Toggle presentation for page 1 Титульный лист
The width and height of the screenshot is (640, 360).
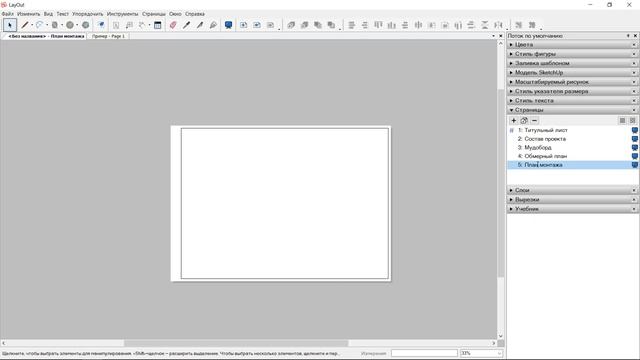point(635,130)
